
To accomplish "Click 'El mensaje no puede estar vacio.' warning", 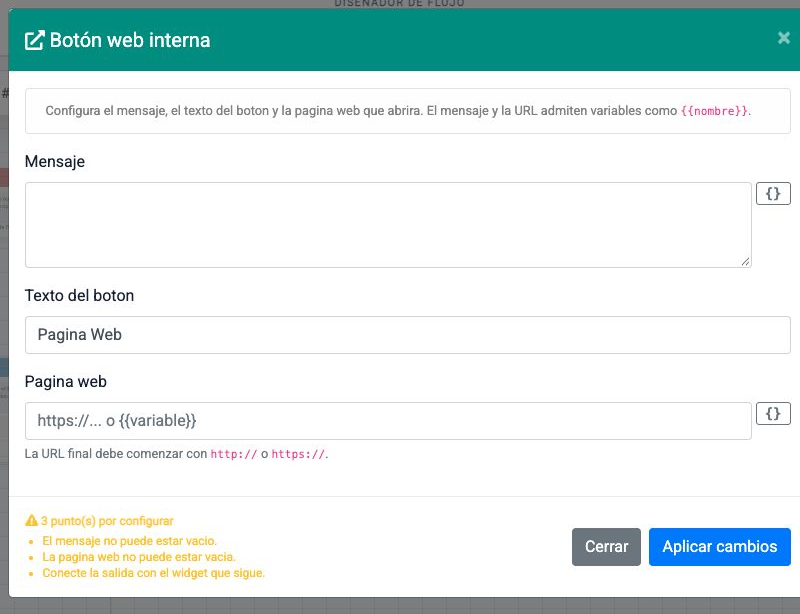I will (130, 541).
